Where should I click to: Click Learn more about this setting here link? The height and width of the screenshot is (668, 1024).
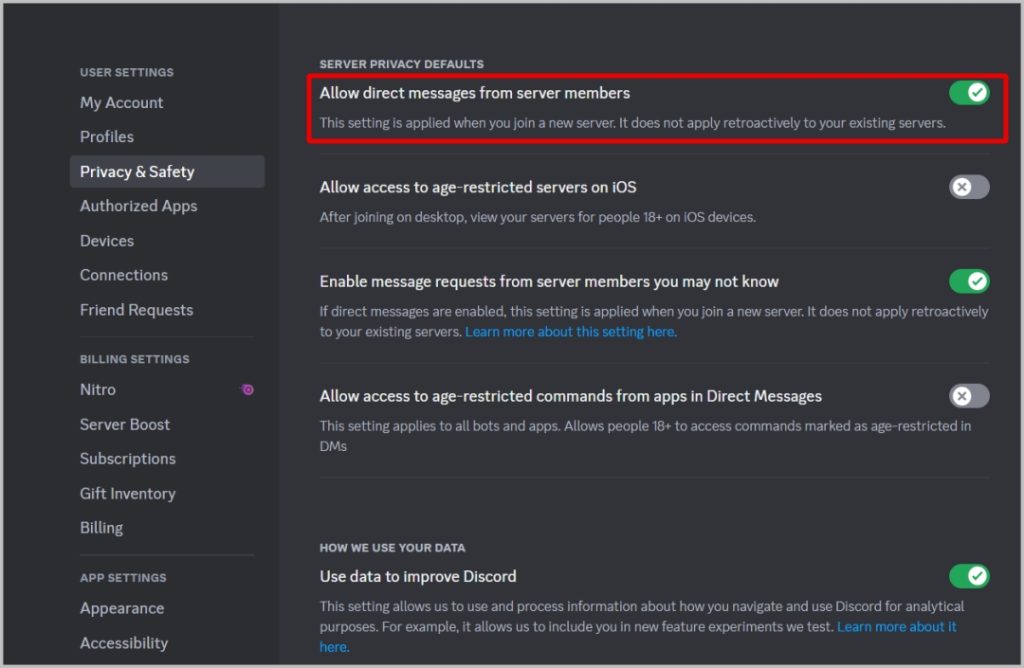(571, 332)
